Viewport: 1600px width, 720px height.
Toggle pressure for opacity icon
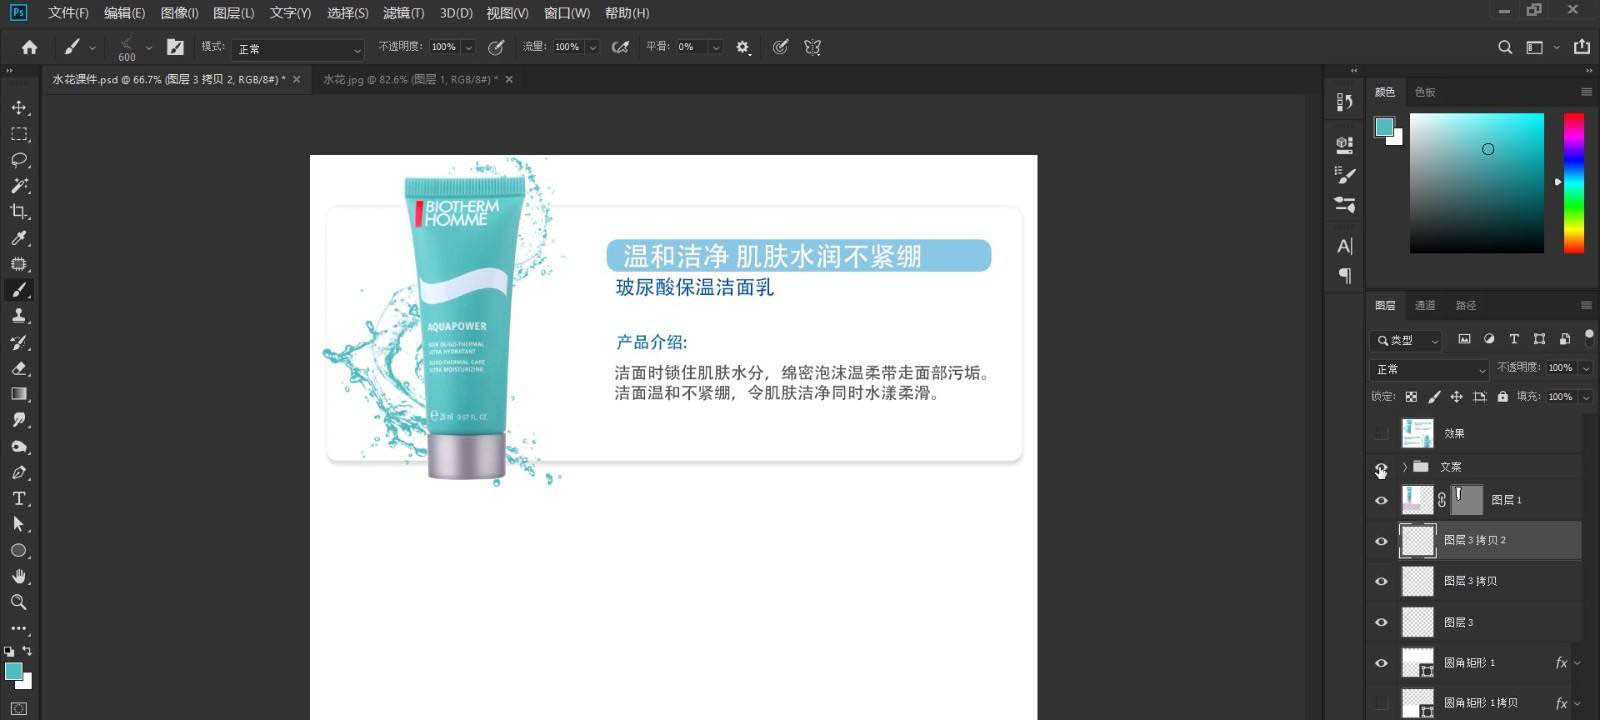tap(496, 47)
